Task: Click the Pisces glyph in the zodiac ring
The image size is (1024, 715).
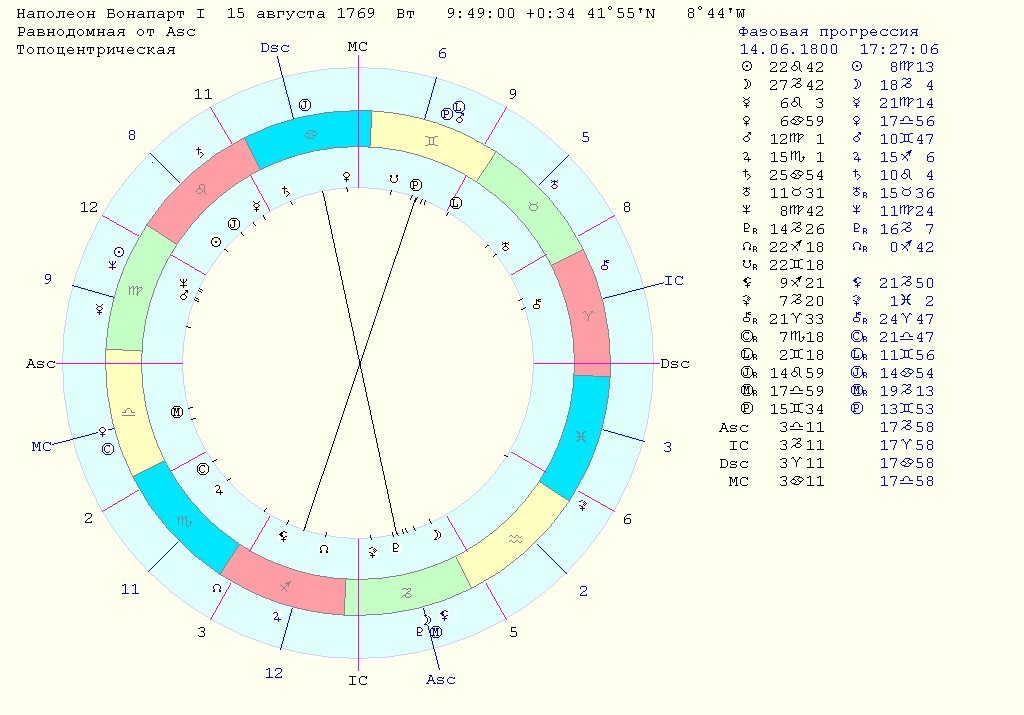Action: (x=581, y=437)
